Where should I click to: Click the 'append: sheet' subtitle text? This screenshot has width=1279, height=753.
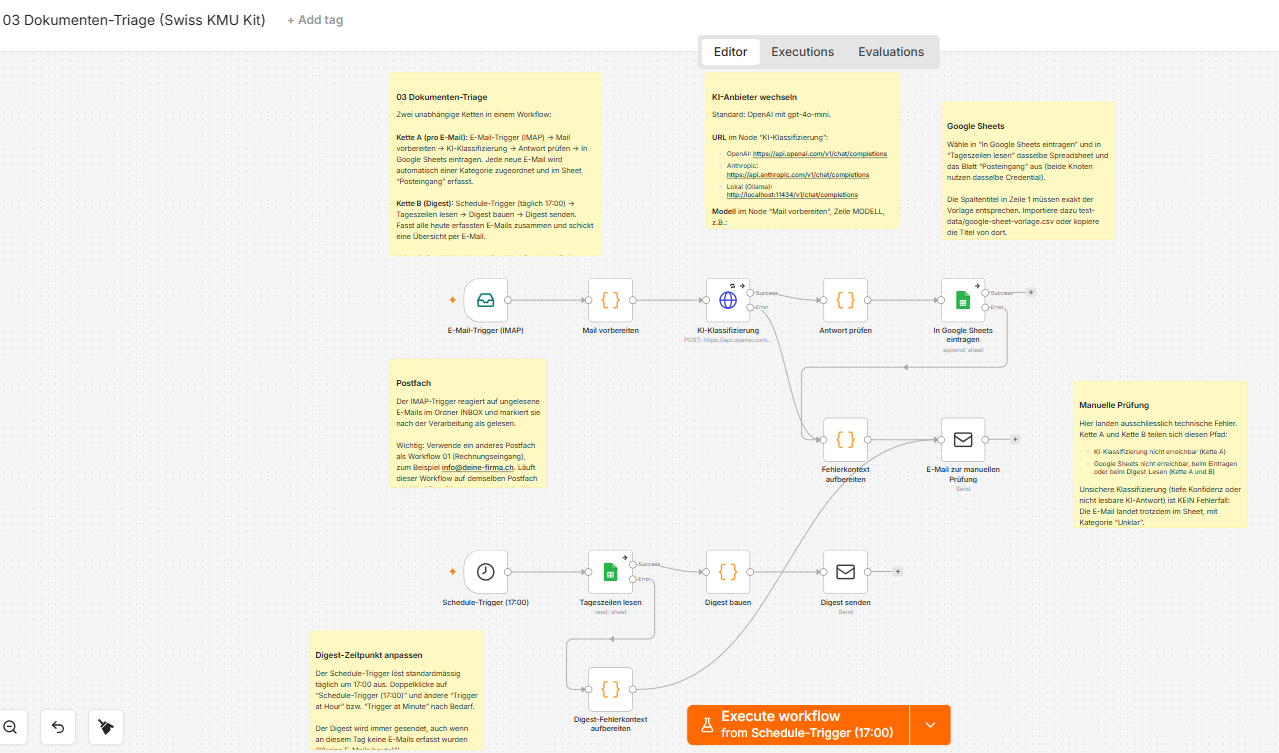click(963, 350)
